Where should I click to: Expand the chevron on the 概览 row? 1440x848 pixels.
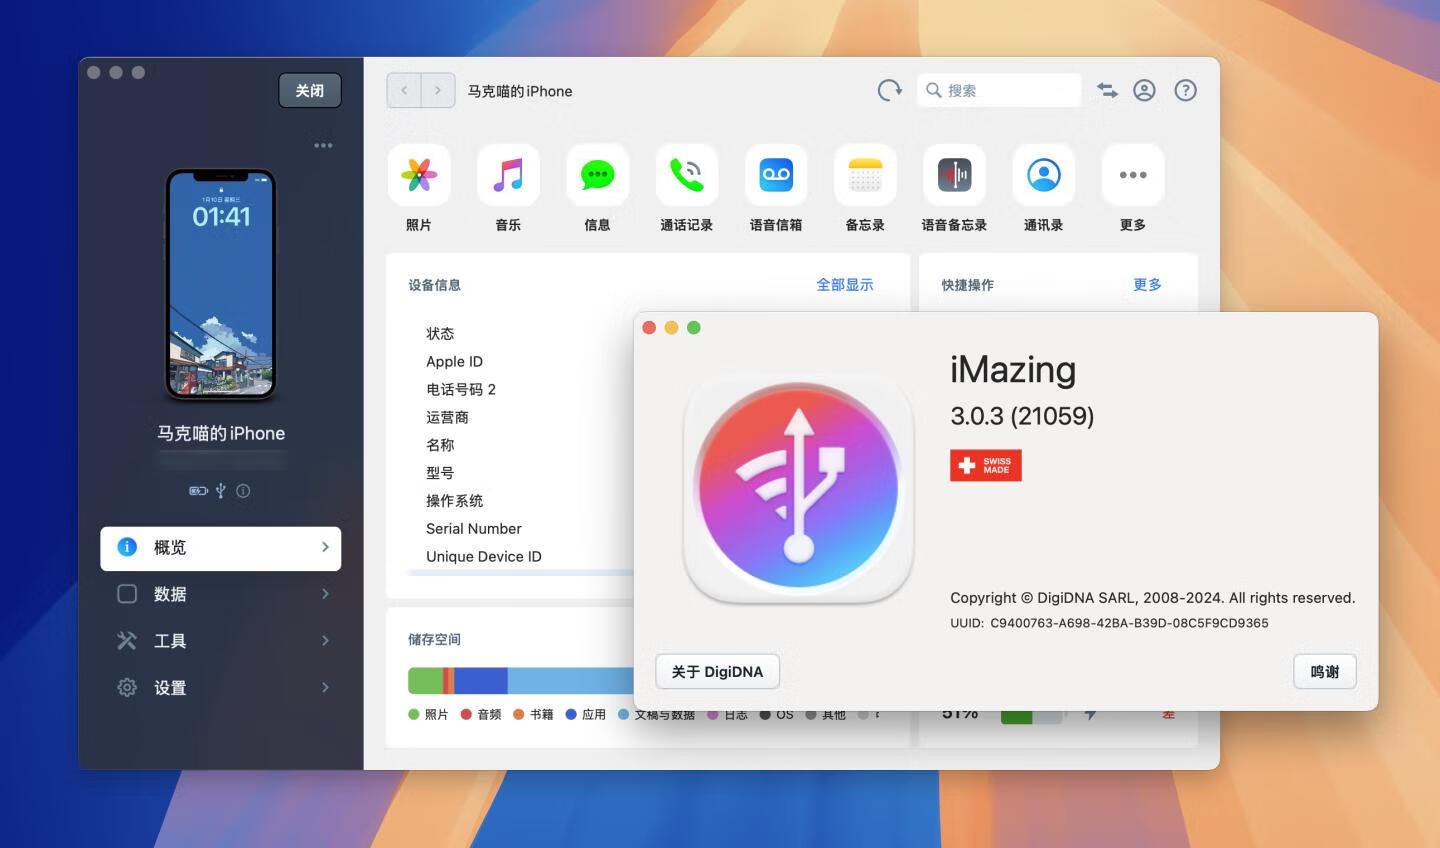(x=325, y=547)
